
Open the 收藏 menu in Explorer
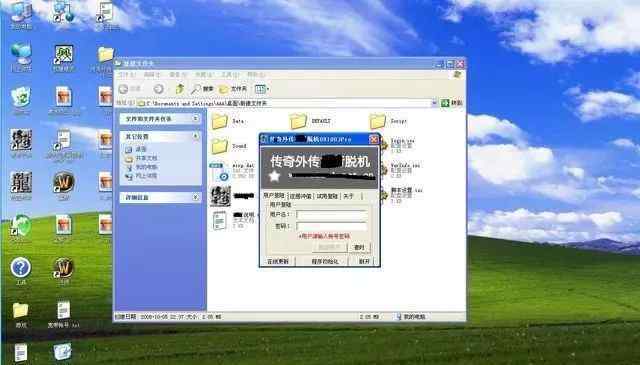point(203,75)
